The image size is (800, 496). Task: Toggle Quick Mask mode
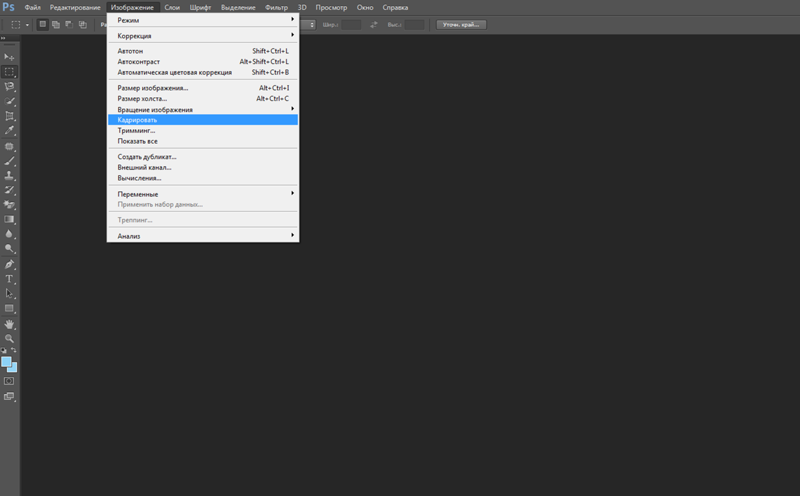click(9, 381)
